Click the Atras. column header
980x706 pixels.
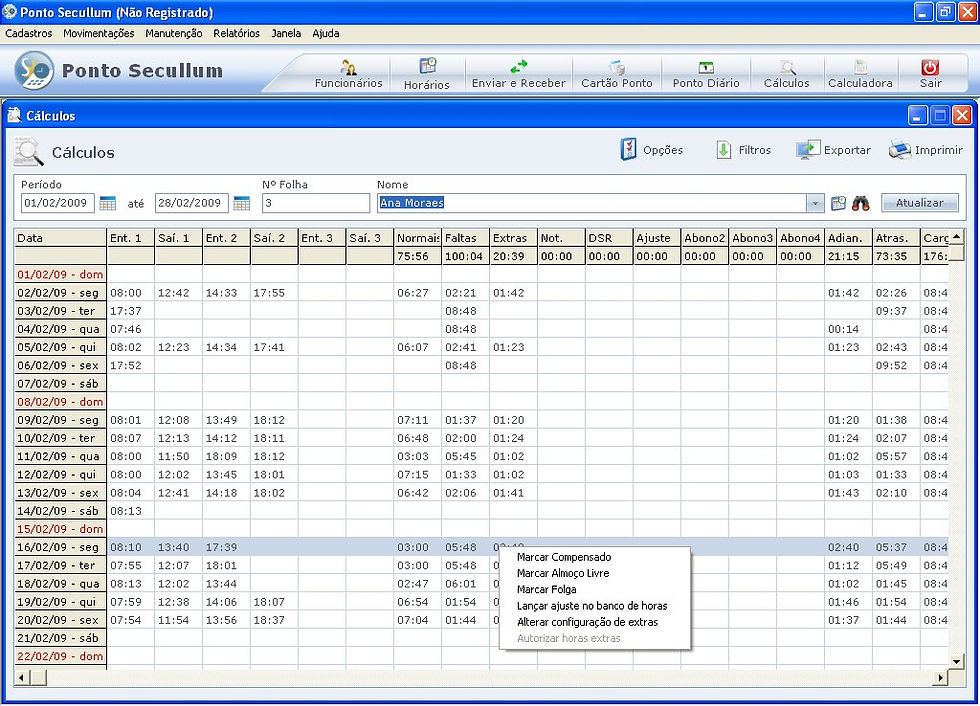pos(896,238)
